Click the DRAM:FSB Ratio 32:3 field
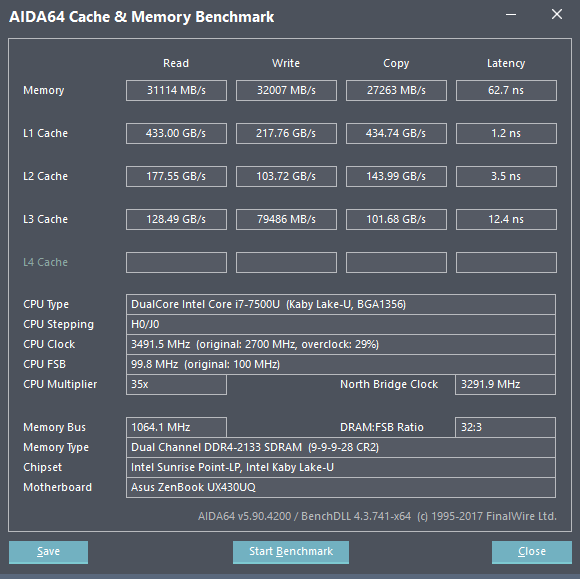 pos(505,427)
